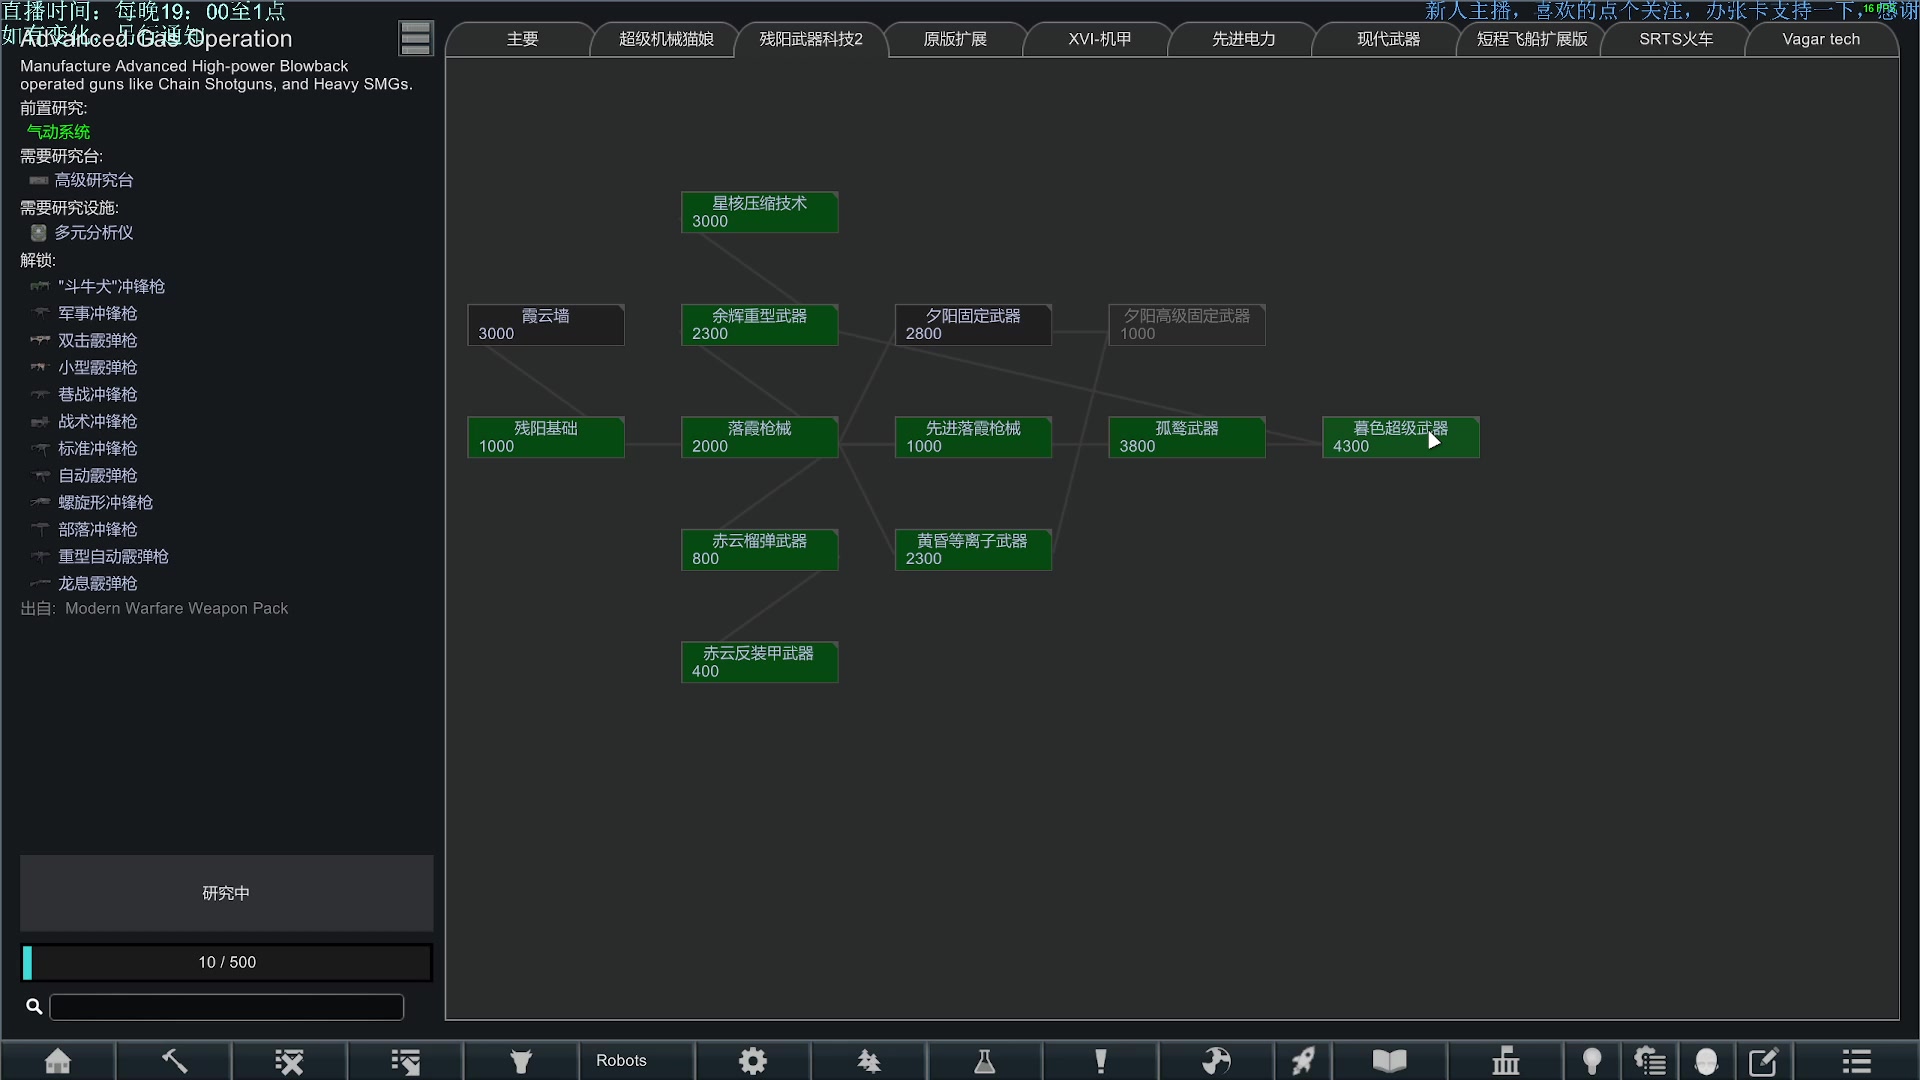Switch to the 现代武器 tab
This screenshot has height=1080, width=1920.
tap(1388, 39)
